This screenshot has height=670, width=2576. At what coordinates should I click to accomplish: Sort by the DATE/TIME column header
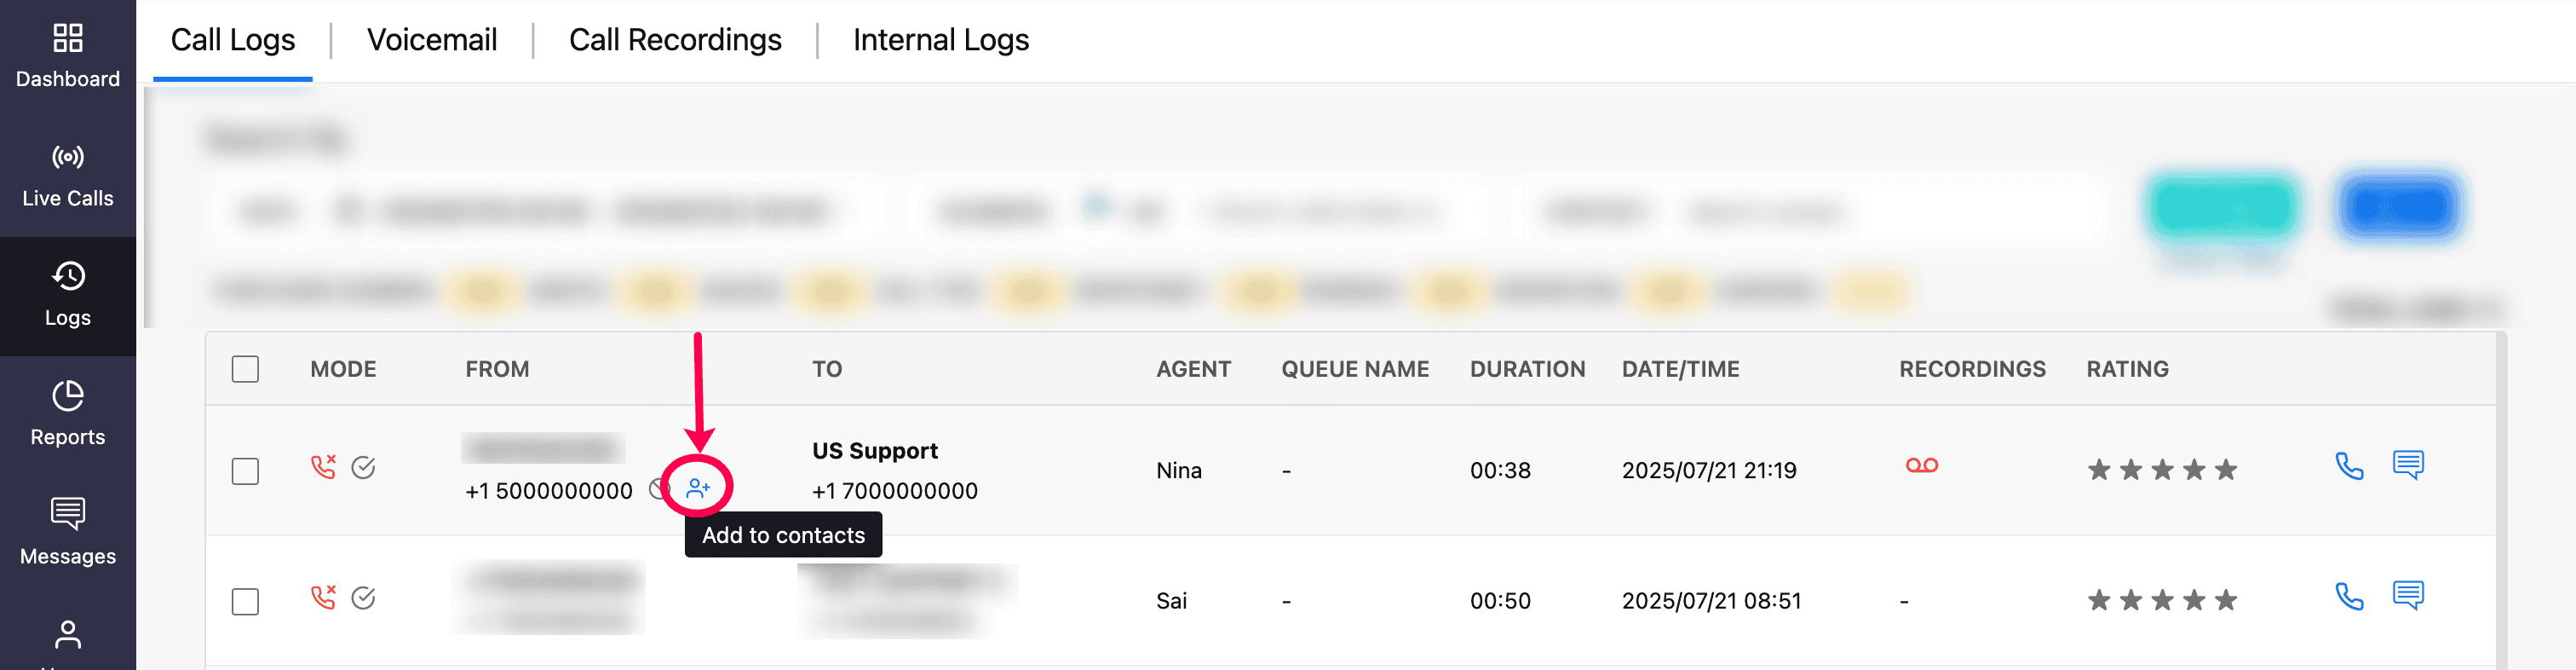[x=1680, y=369]
